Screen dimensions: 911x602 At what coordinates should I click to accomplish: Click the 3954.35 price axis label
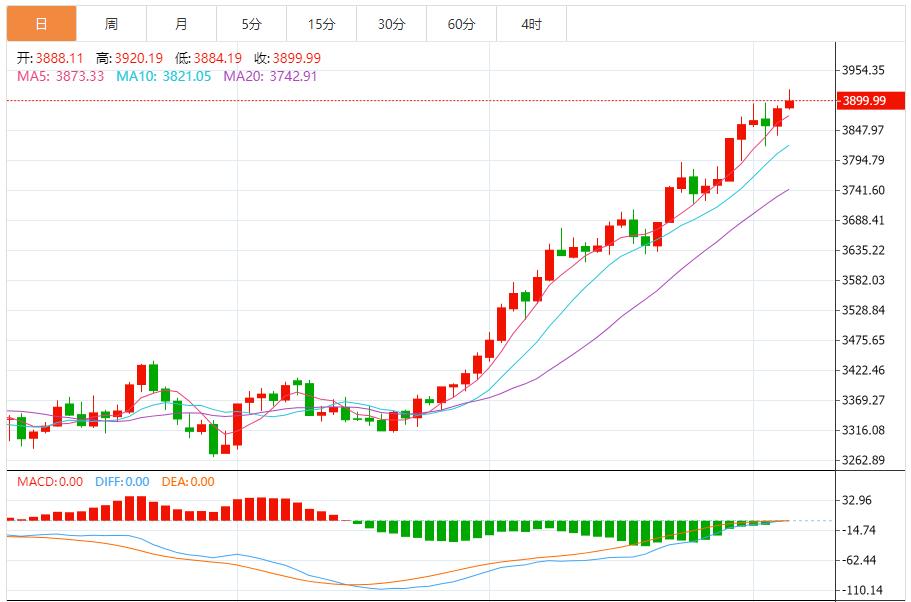pos(864,70)
